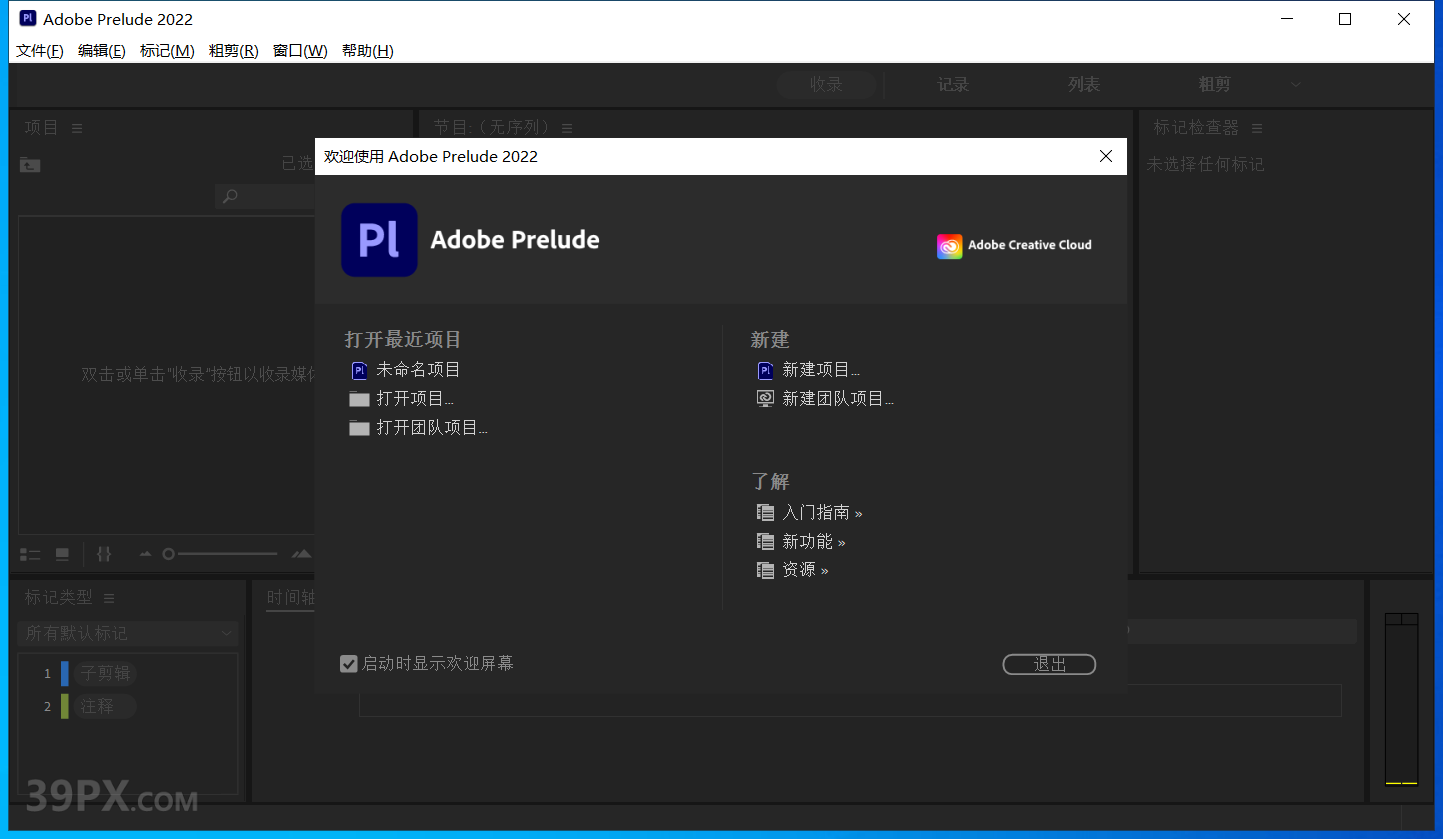
Task: Click the thumbnail zoom slider in 项目 panel
Action: click(221, 554)
